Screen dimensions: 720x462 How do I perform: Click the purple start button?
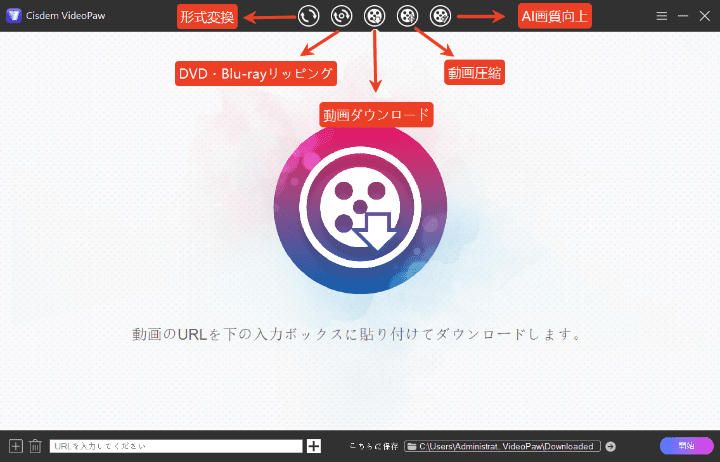(x=686, y=445)
